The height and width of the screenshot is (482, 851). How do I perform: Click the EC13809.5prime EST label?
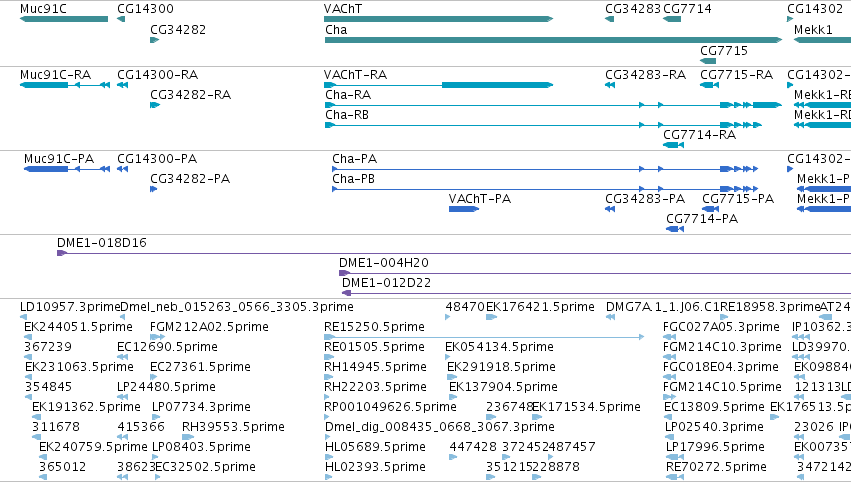pos(714,407)
